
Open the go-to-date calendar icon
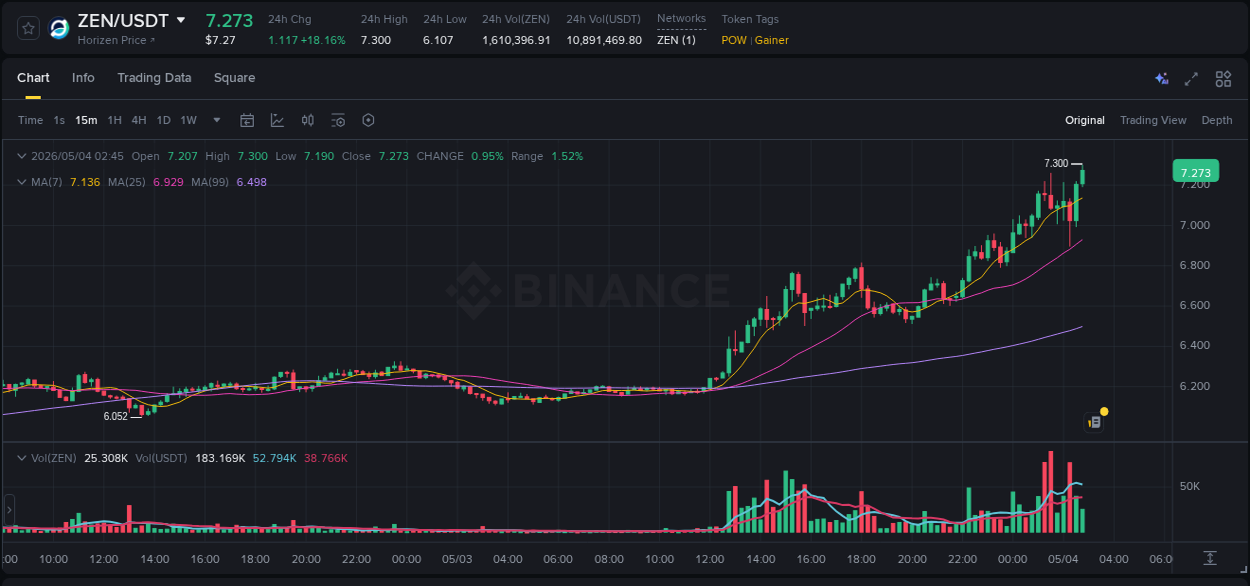247,120
